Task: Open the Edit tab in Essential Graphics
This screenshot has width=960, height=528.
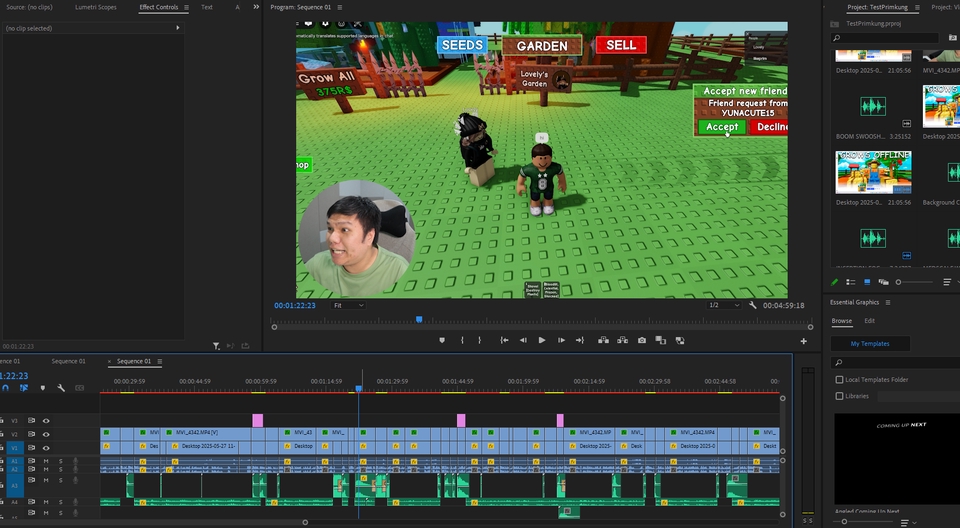Action: click(x=869, y=320)
